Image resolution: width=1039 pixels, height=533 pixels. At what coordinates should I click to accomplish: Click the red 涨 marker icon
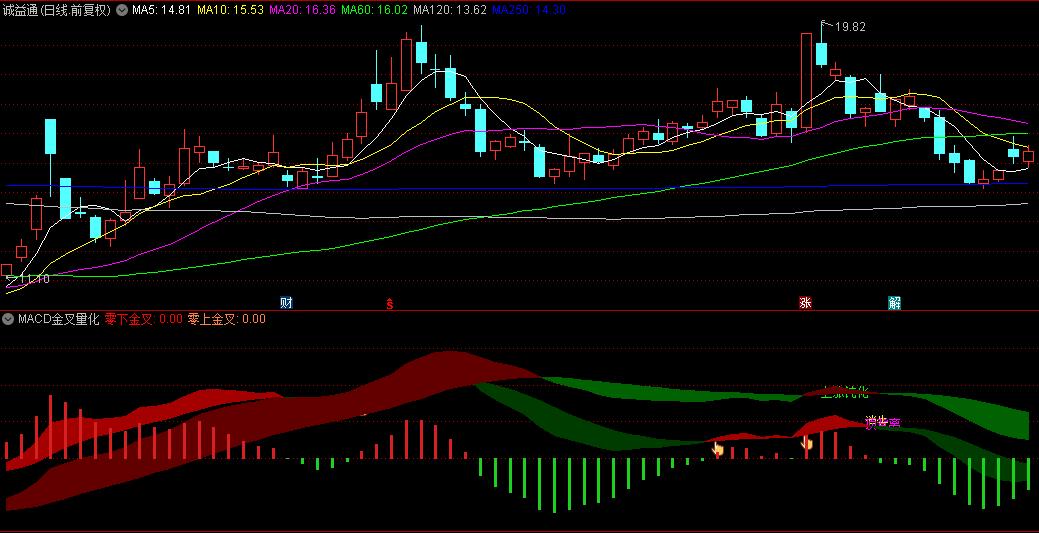[805, 304]
